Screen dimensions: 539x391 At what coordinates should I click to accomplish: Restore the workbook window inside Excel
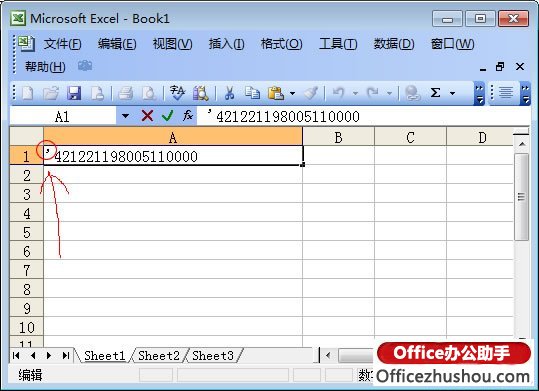click(500, 66)
